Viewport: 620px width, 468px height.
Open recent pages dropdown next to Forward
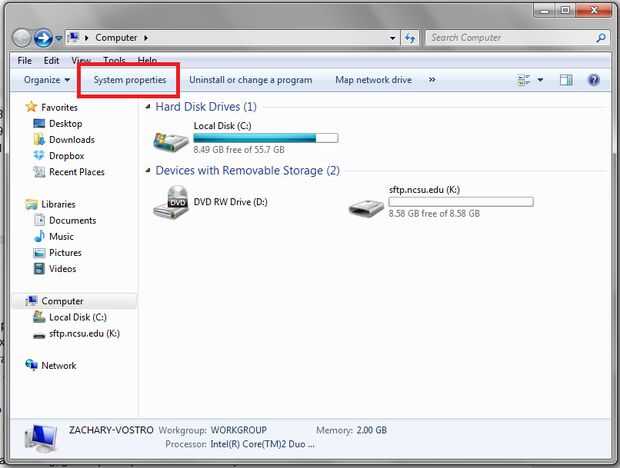click(59, 38)
